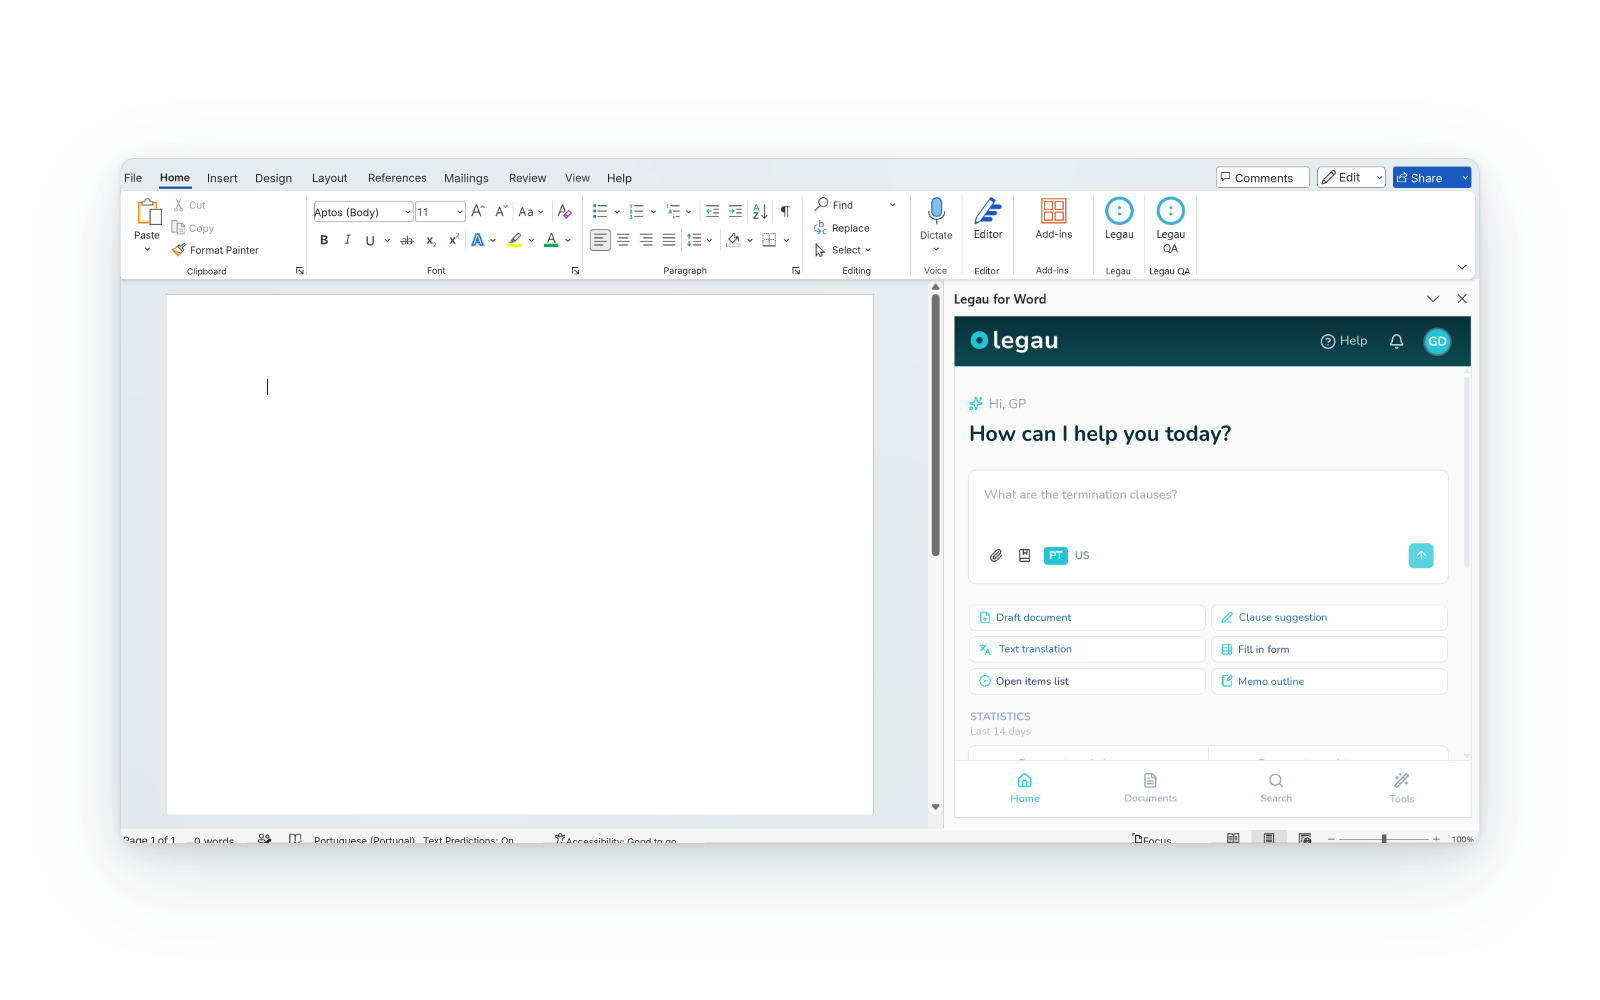Image resolution: width=1600 pixels, height=1000 pixels.
Task: Decrease paragraph indent
Action: [x=712, y=211]
